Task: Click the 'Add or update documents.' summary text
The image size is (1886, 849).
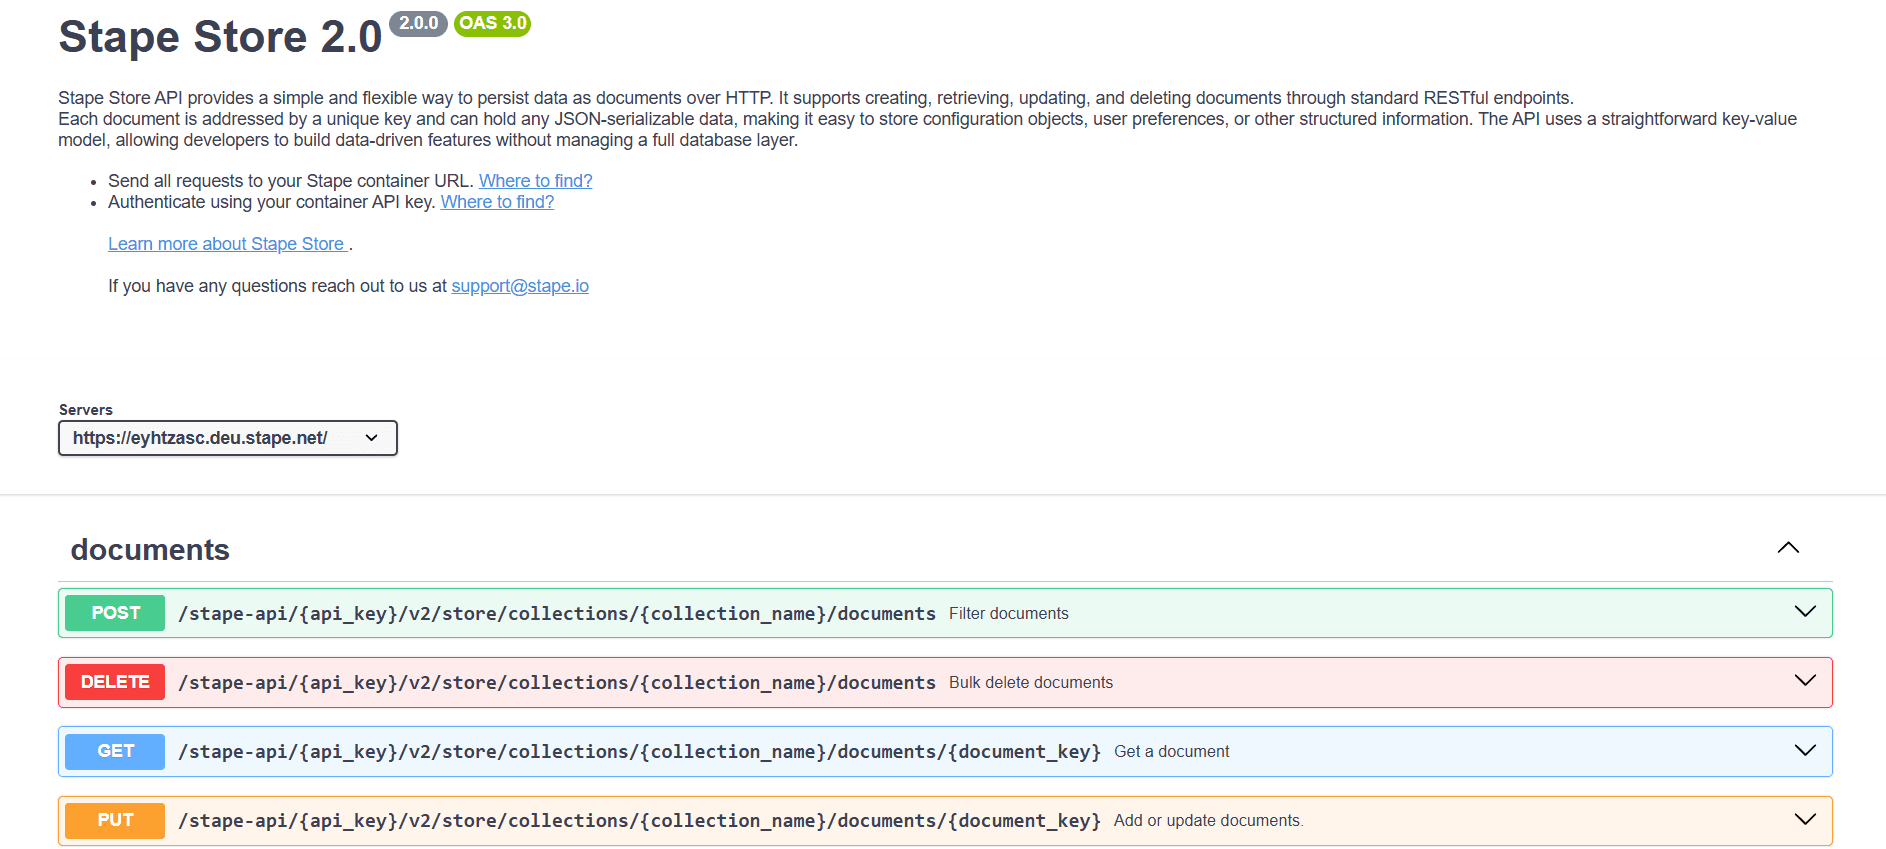Action: click(x=1208, y=820)
